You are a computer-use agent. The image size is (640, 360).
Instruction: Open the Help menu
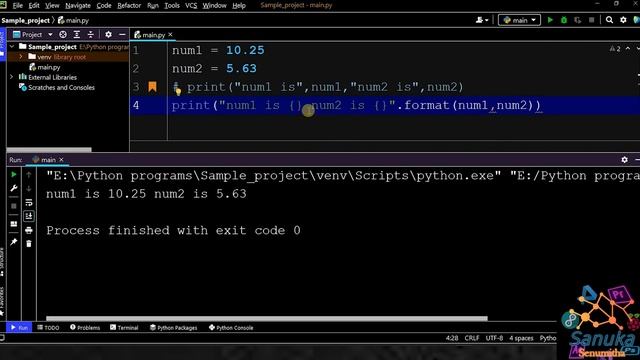point(239,5)
